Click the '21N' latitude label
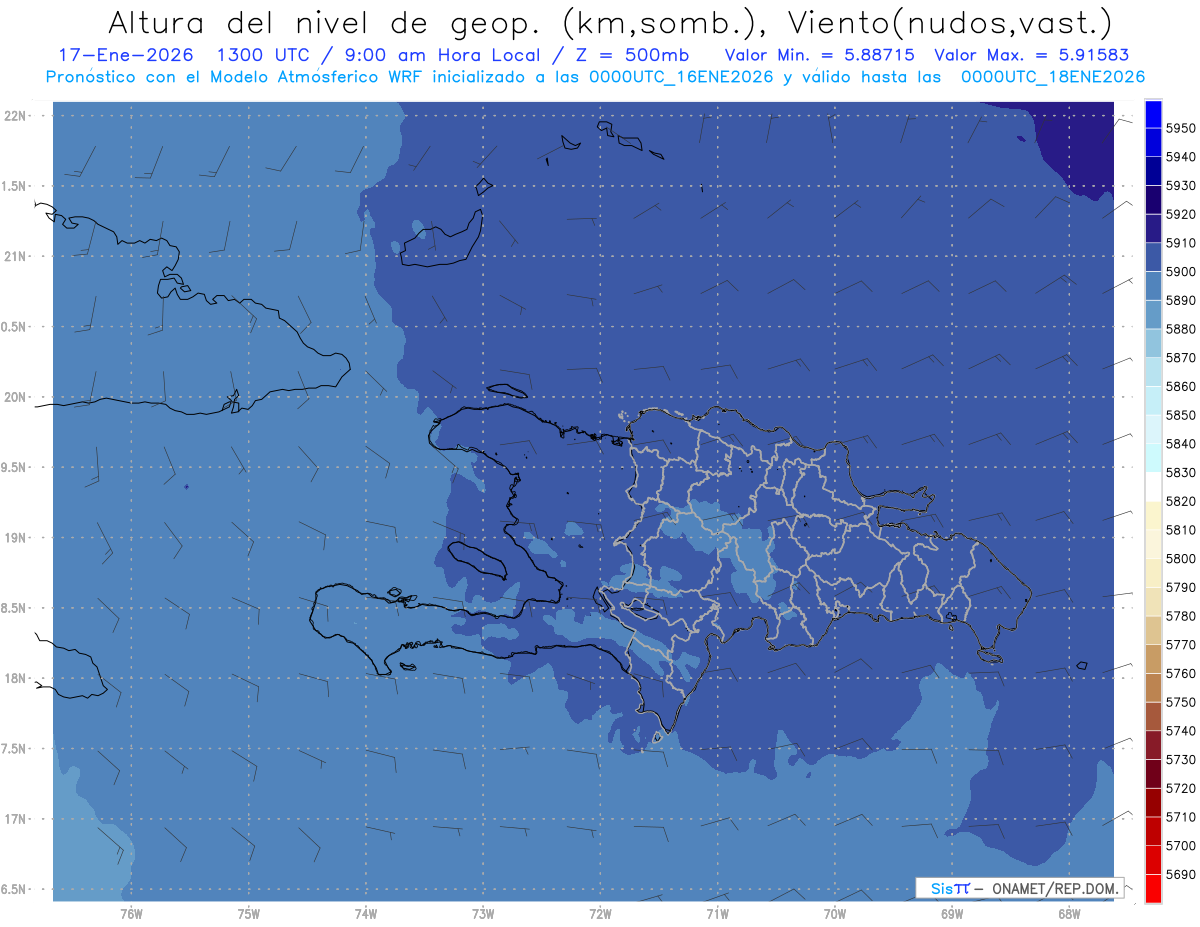Screen dimensions: 1200x927 click(x=15, y=256)
